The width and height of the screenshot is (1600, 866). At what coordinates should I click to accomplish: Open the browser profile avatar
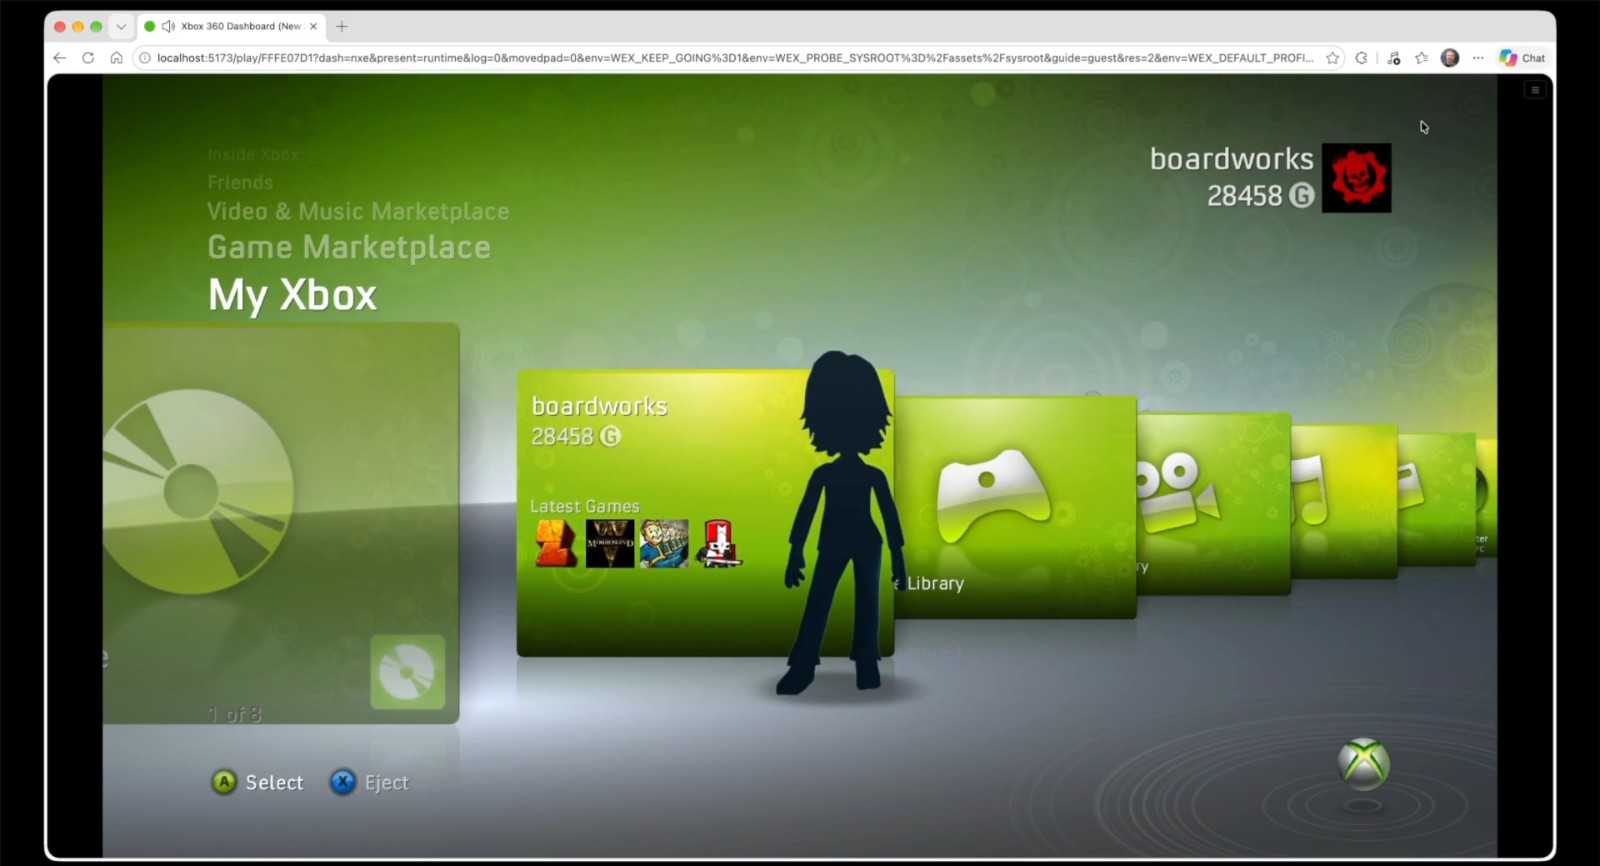coord(1450,58)
